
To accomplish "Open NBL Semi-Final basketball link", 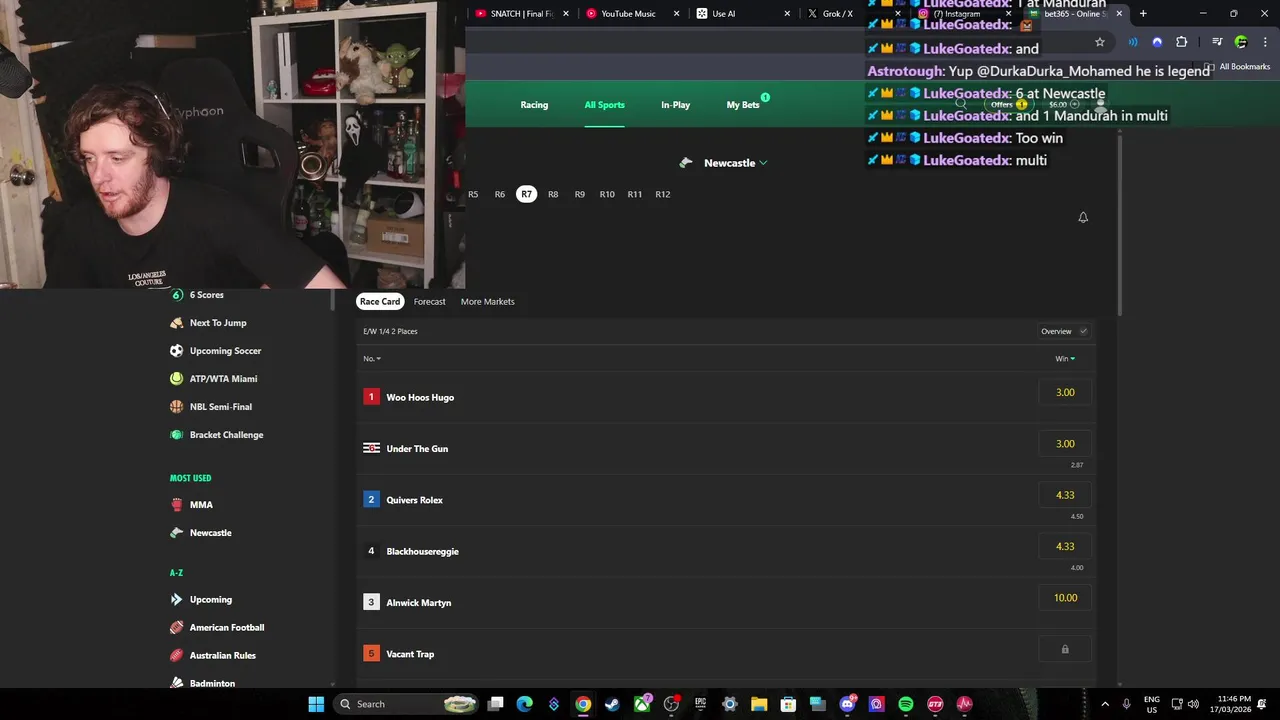I will tap(211, 407).
